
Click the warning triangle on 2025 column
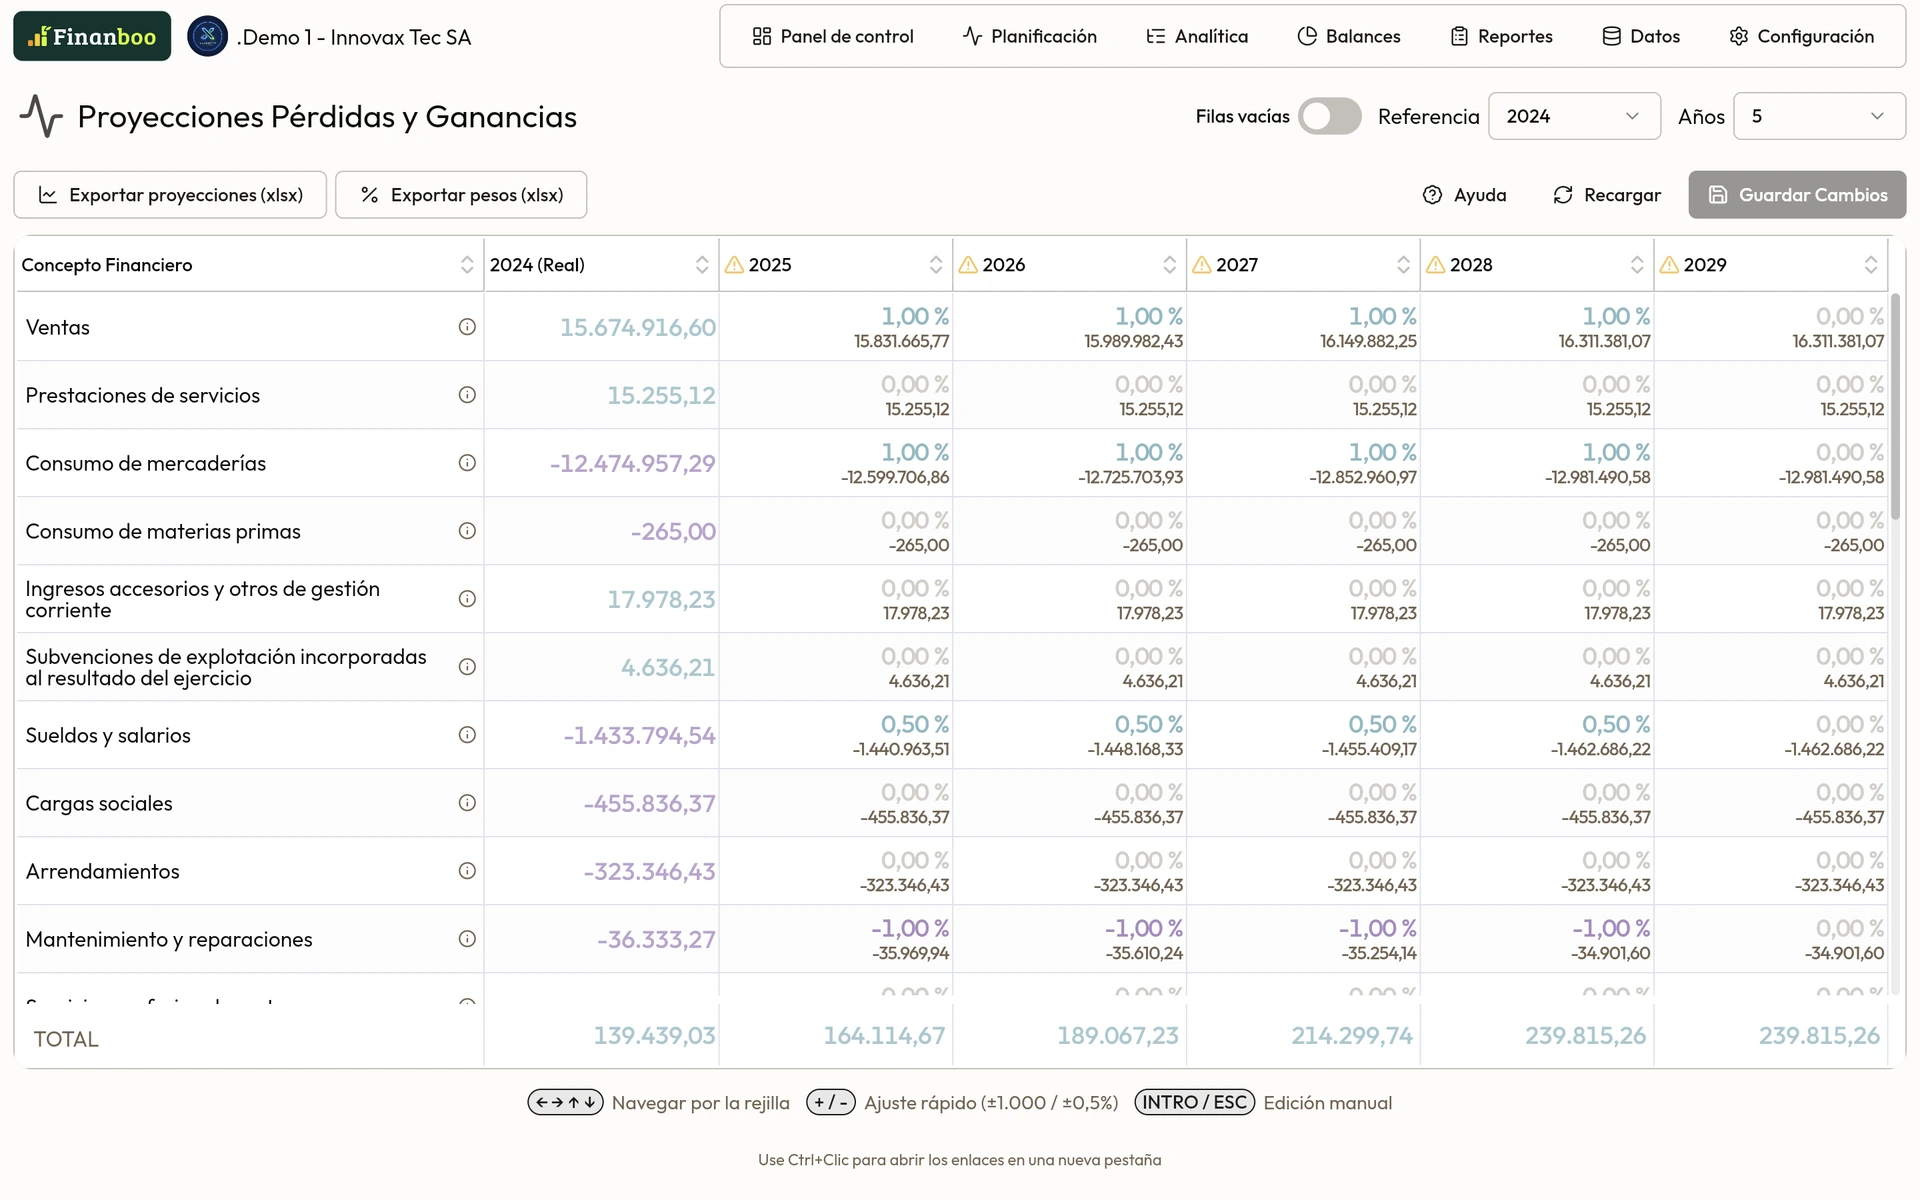pyautogui.click(x=734, y=265)
